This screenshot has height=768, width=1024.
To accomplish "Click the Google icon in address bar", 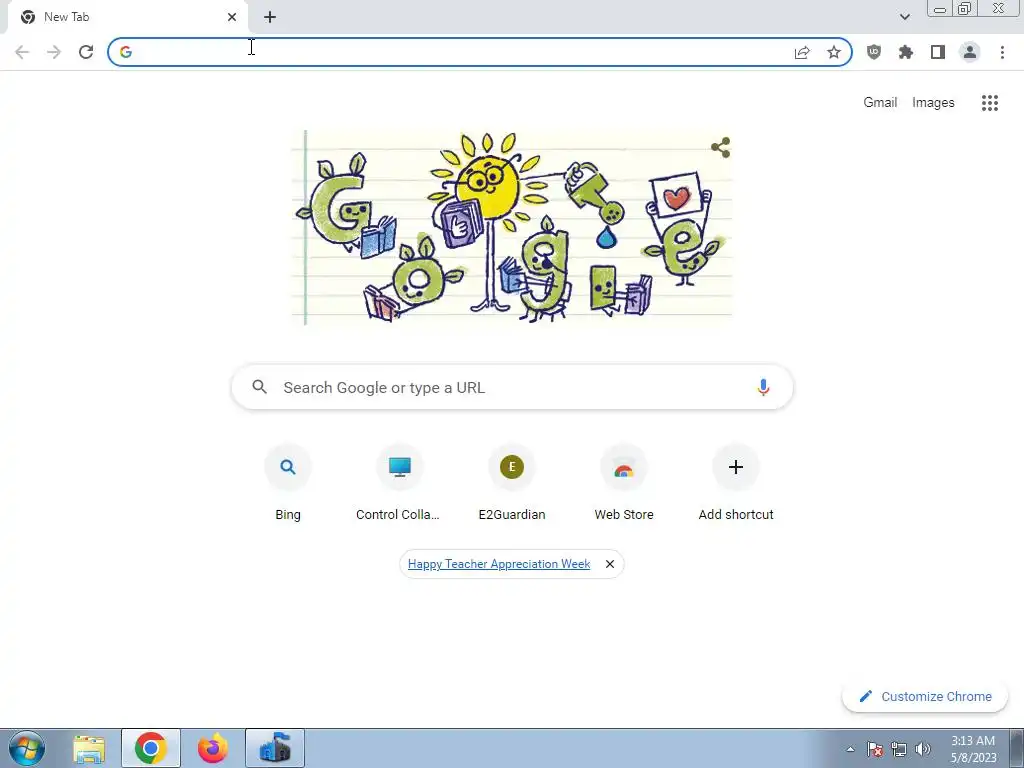I will (126, 52).
